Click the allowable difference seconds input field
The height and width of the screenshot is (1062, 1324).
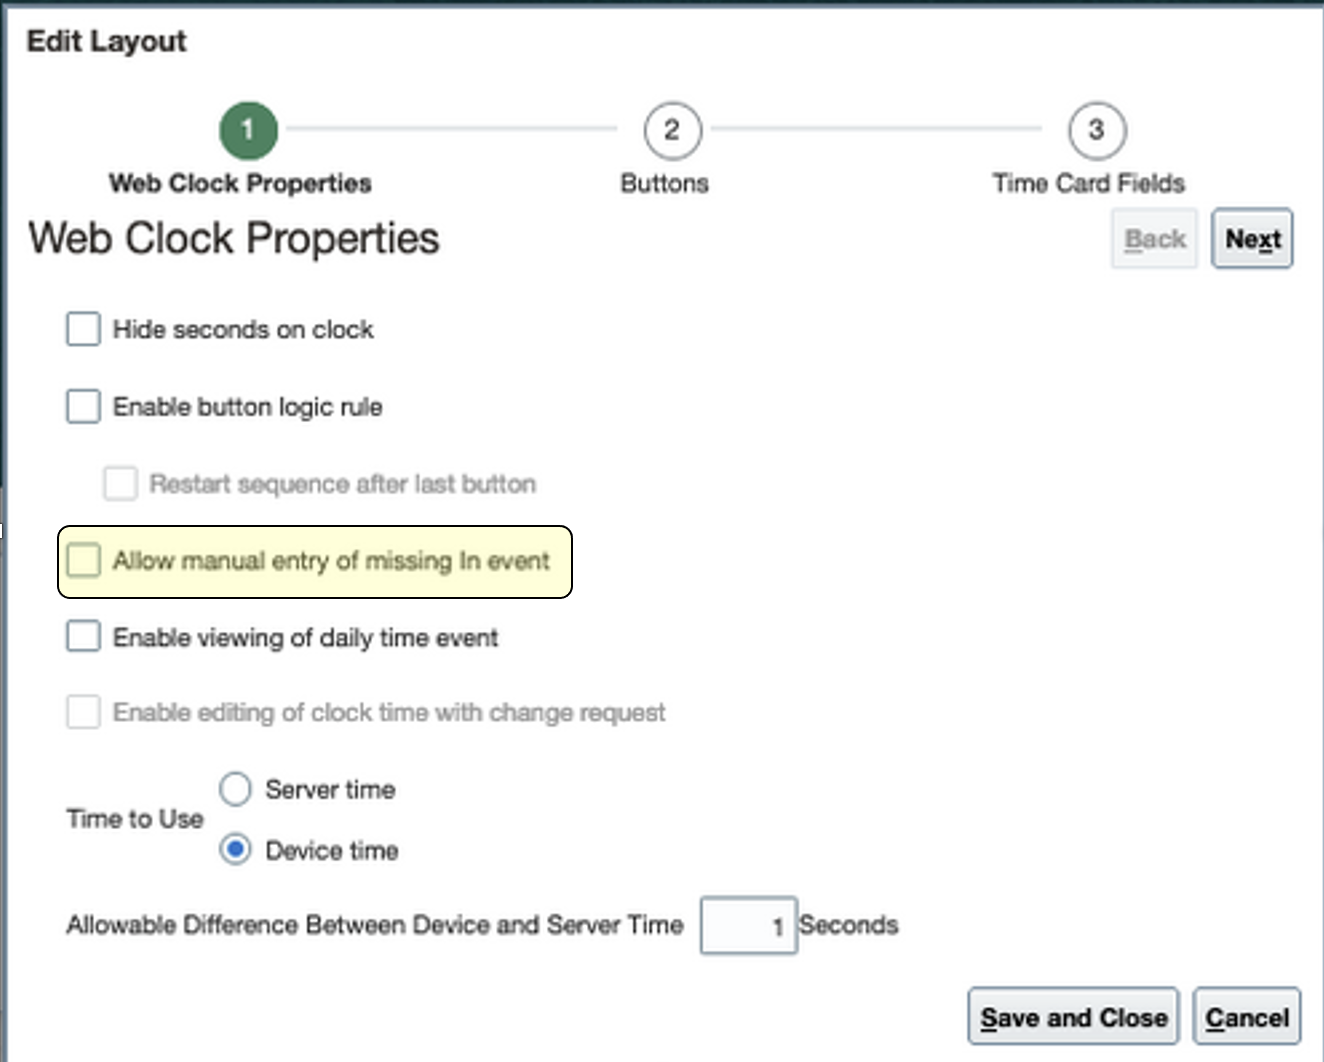[748, 925]
